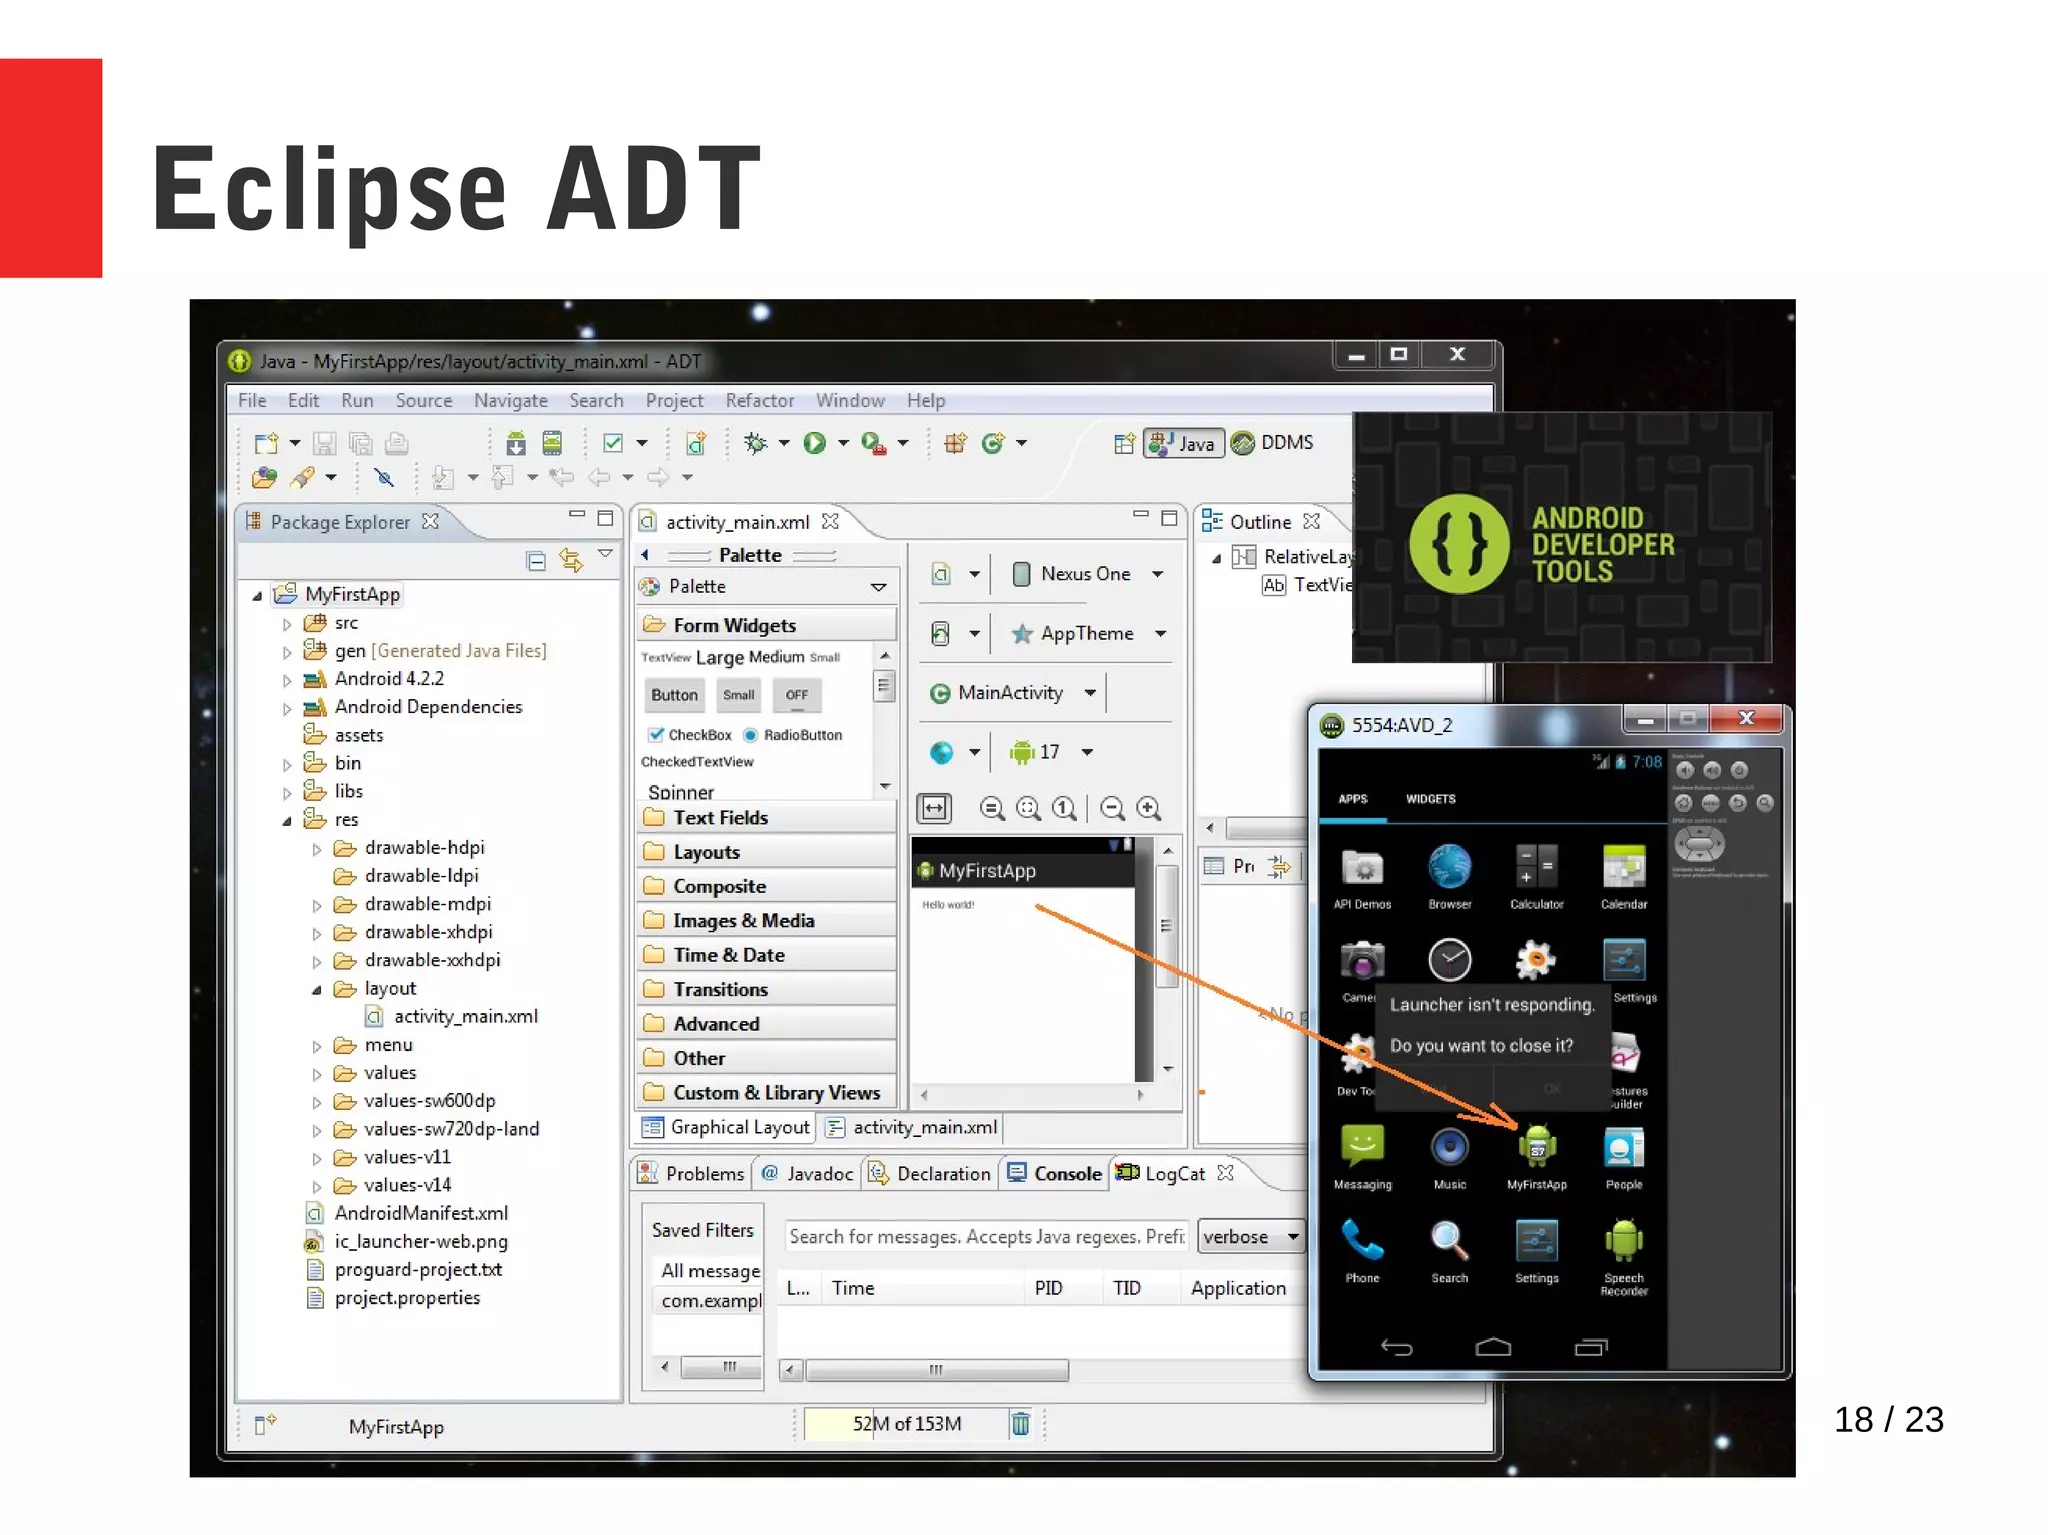Open the AppTheme dropdown

(x=1088, y=634)
